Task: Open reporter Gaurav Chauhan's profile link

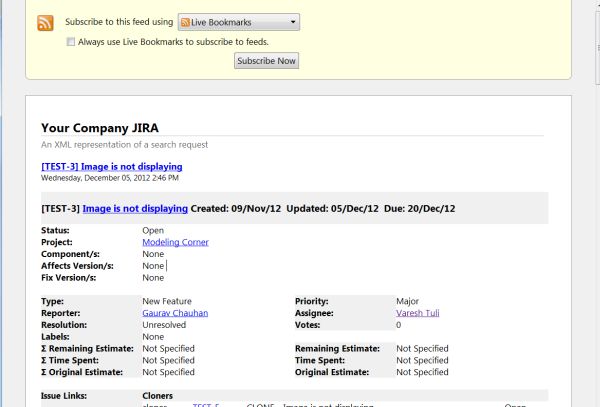Action: [x=175, y=313]
